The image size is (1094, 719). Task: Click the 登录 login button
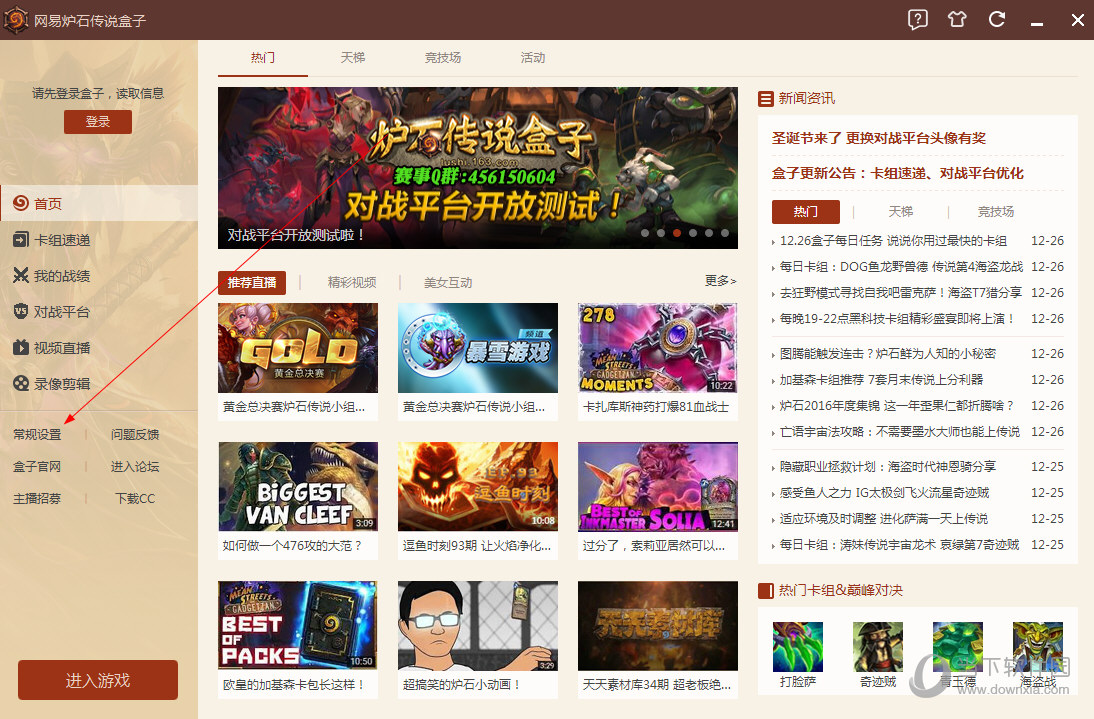click(x=97, y=121)
